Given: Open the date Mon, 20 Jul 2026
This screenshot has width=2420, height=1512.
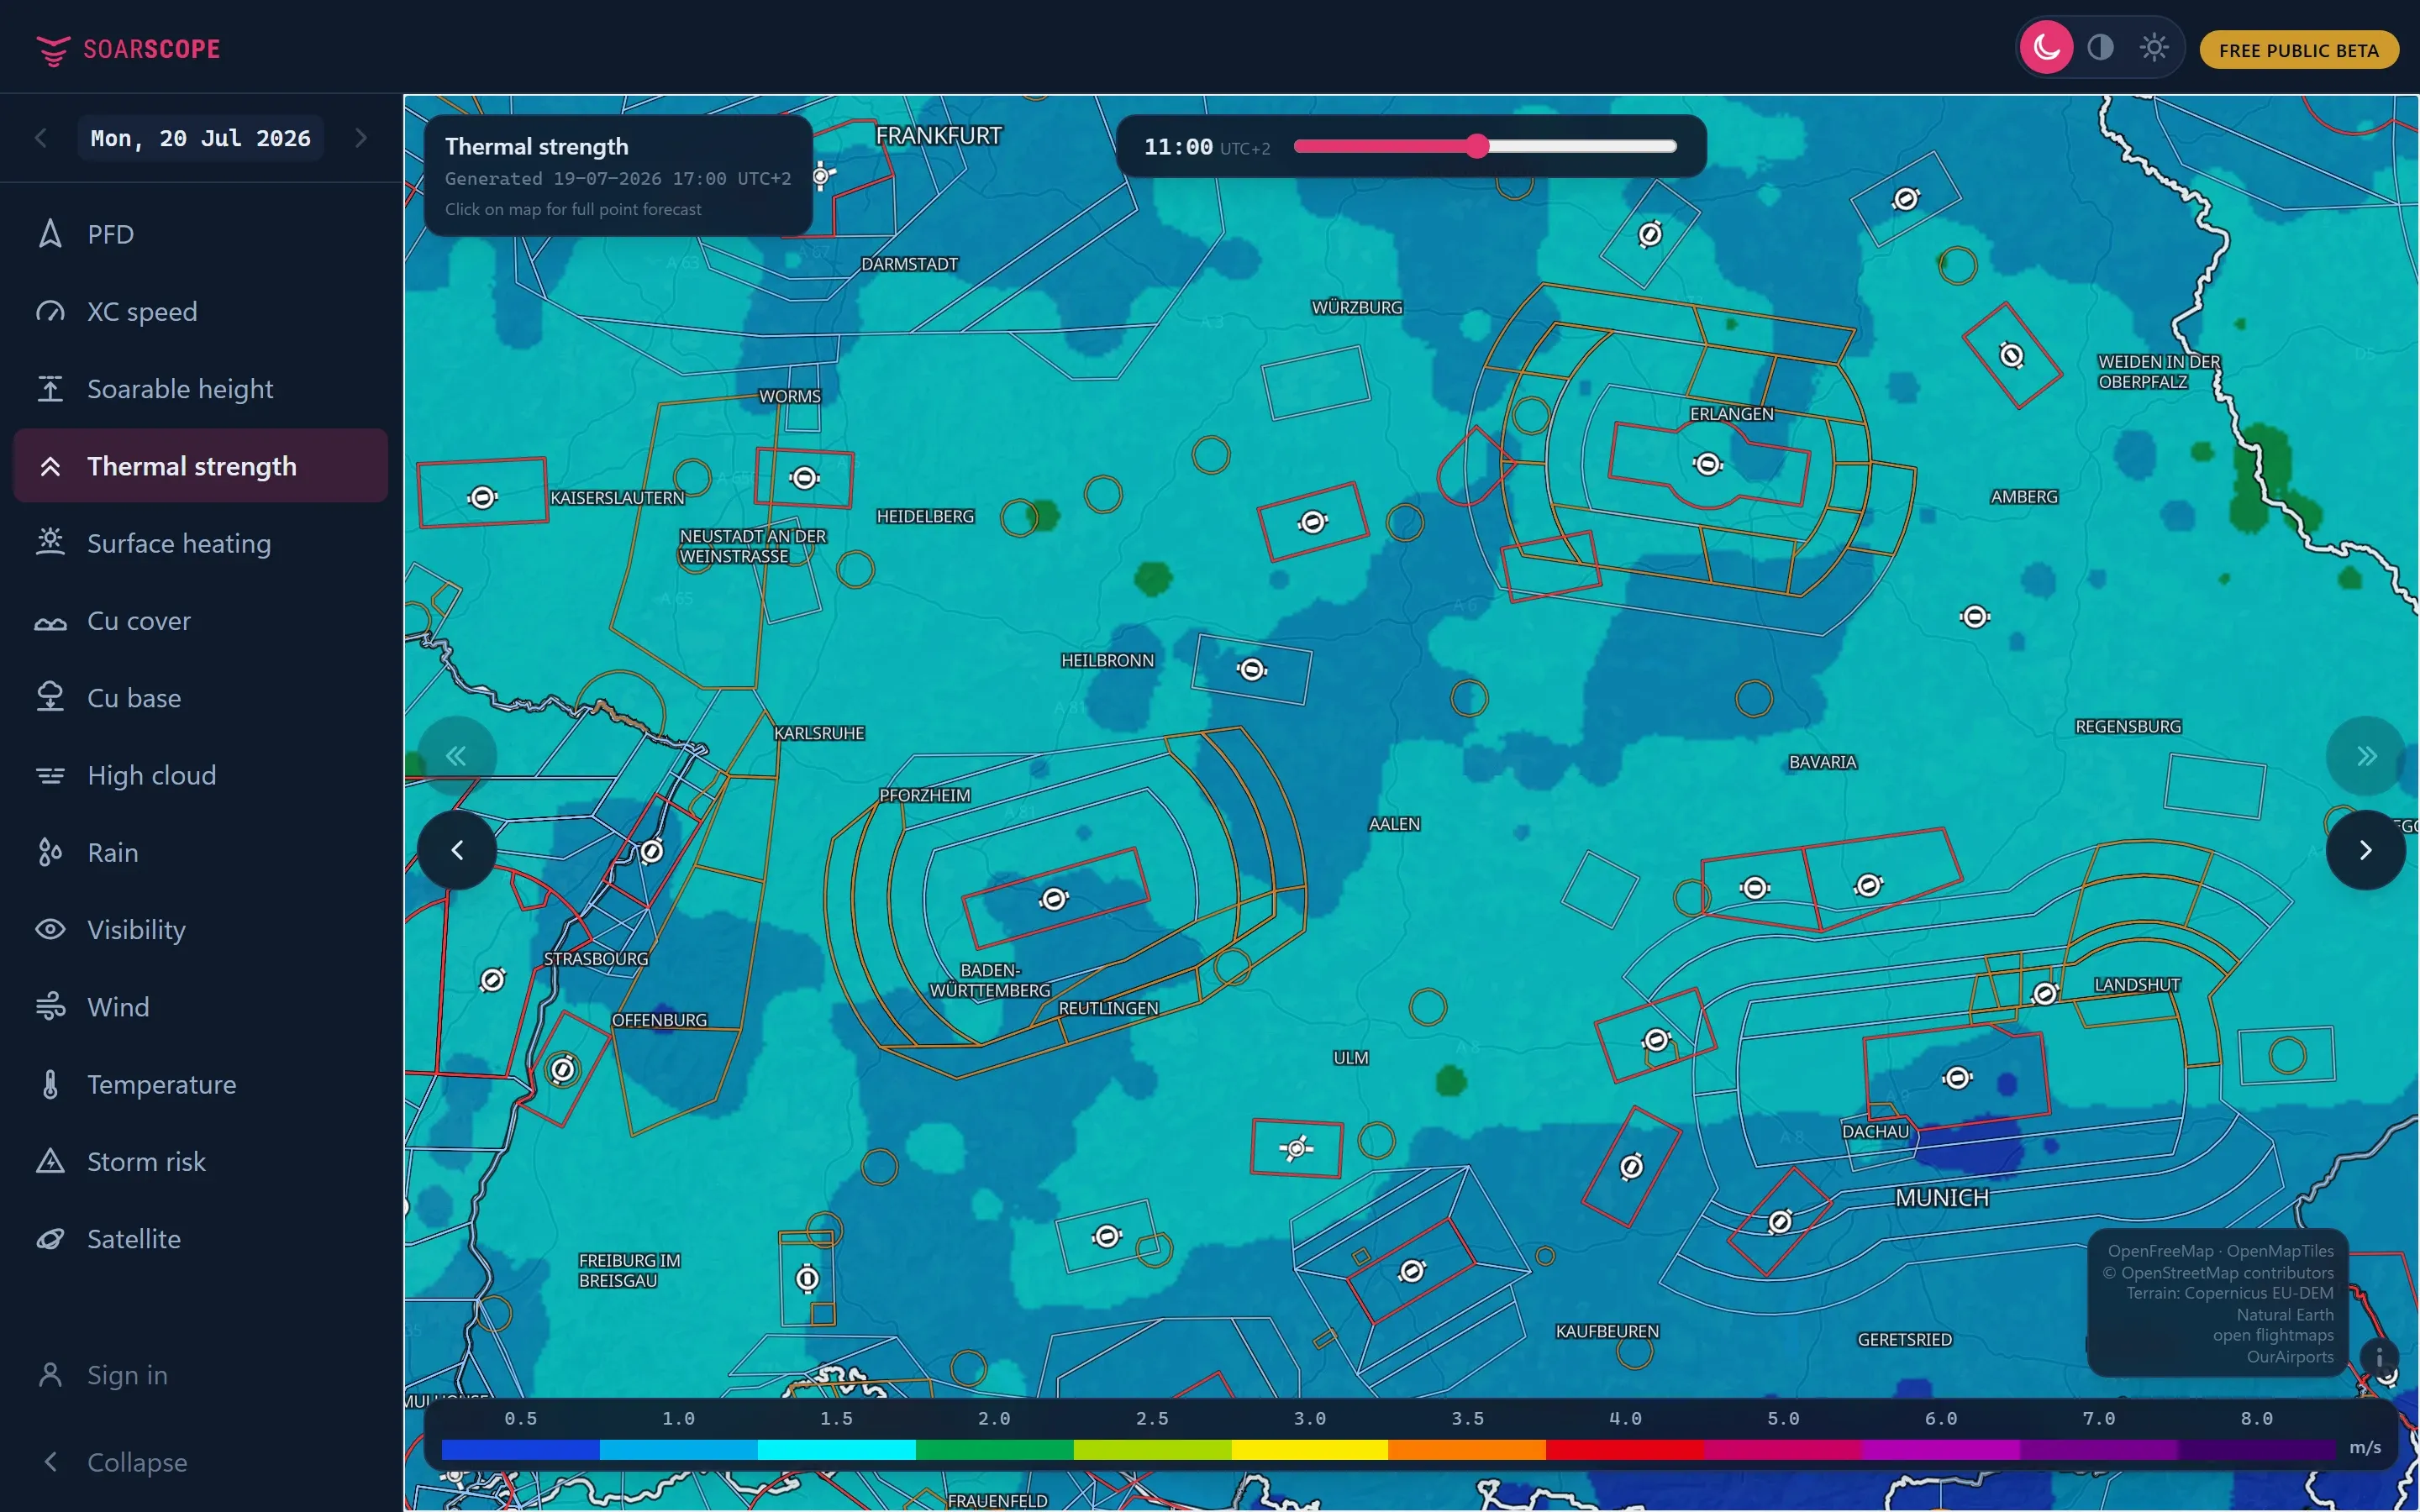Looking at the screenshot, I should pos(200,138).
